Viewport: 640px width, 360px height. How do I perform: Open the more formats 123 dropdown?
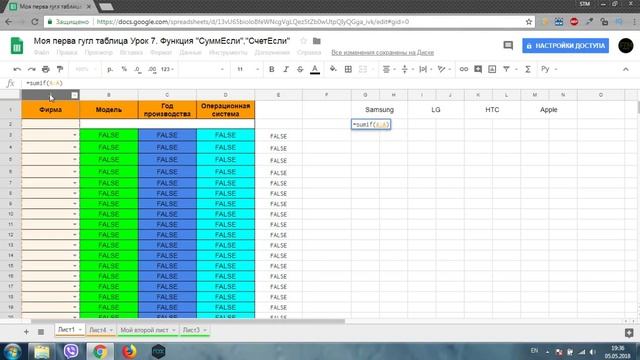[x=167, y=69]
